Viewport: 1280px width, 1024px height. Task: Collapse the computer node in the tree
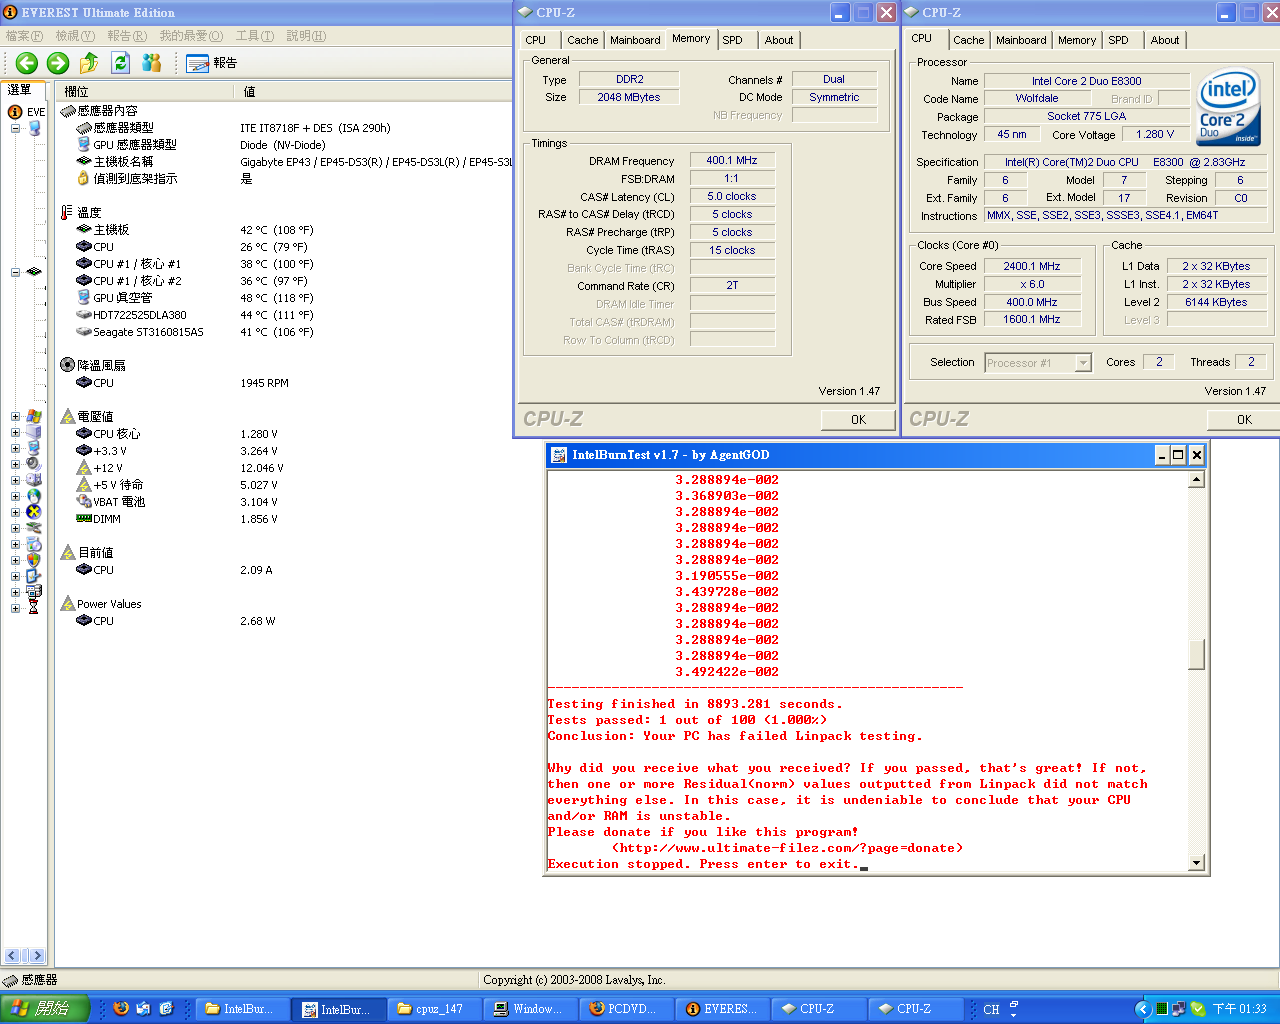coord(15,128)
